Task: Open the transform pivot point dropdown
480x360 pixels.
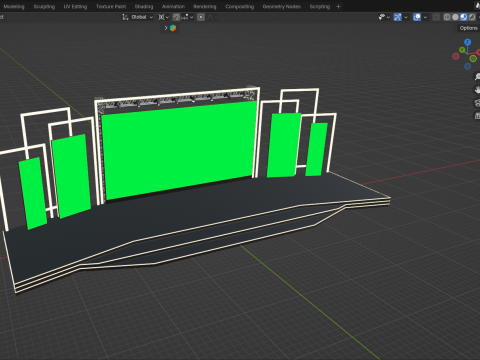Action: point(163,17)
